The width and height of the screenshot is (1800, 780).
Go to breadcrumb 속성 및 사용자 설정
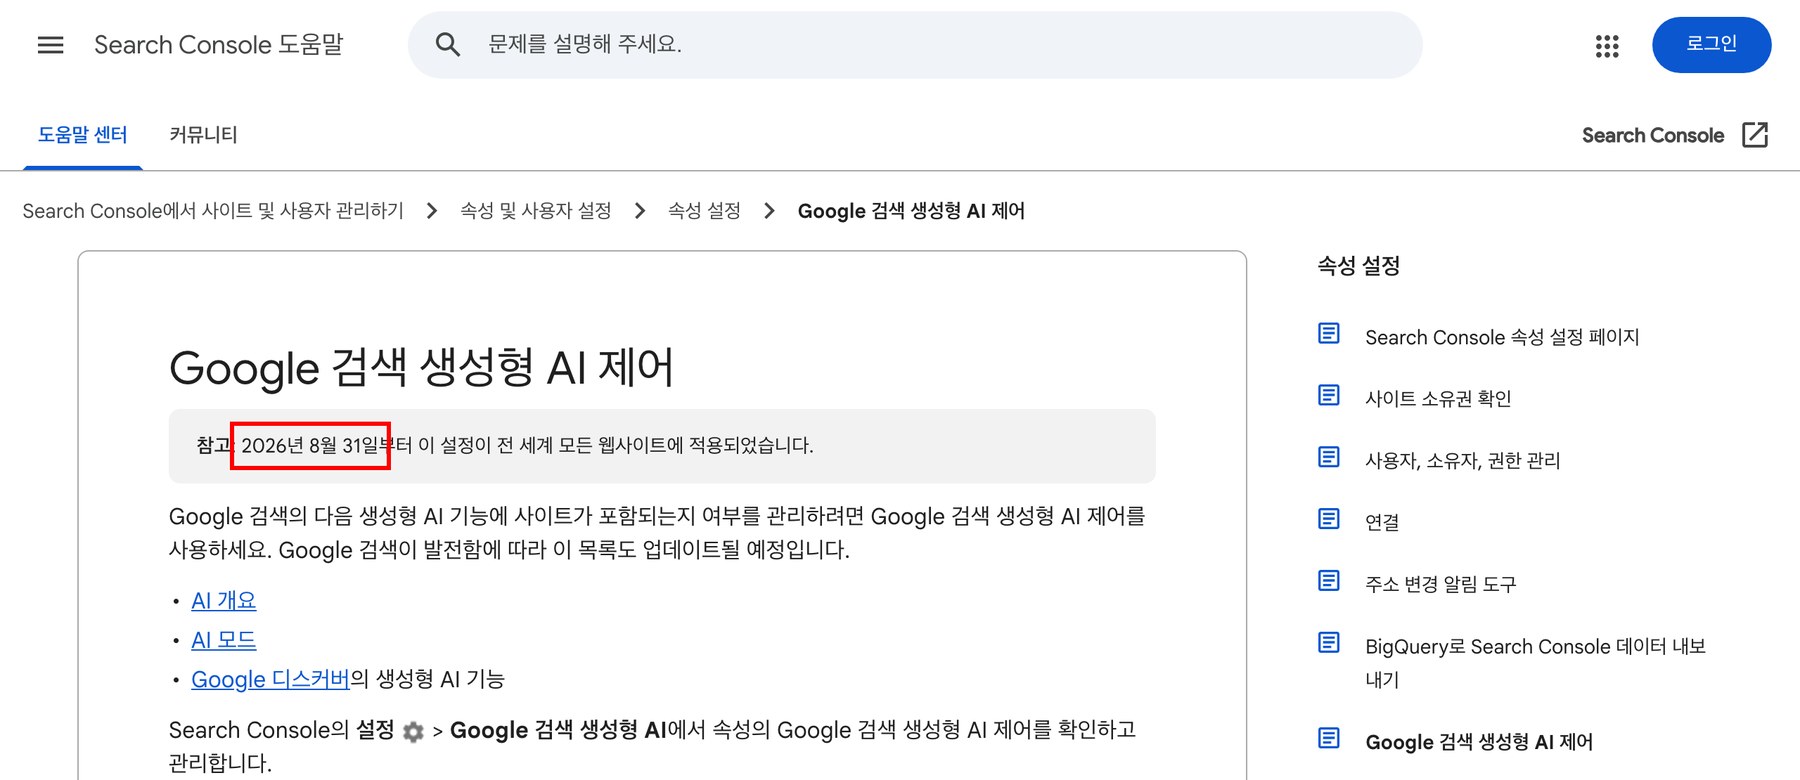tap(536, 211)
